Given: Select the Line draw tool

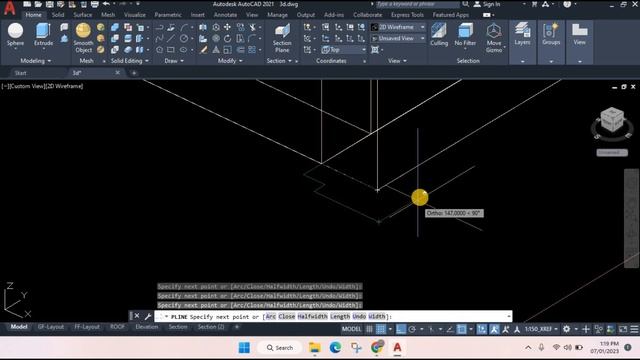Looking at the screenshot, I should pos(171,38).
